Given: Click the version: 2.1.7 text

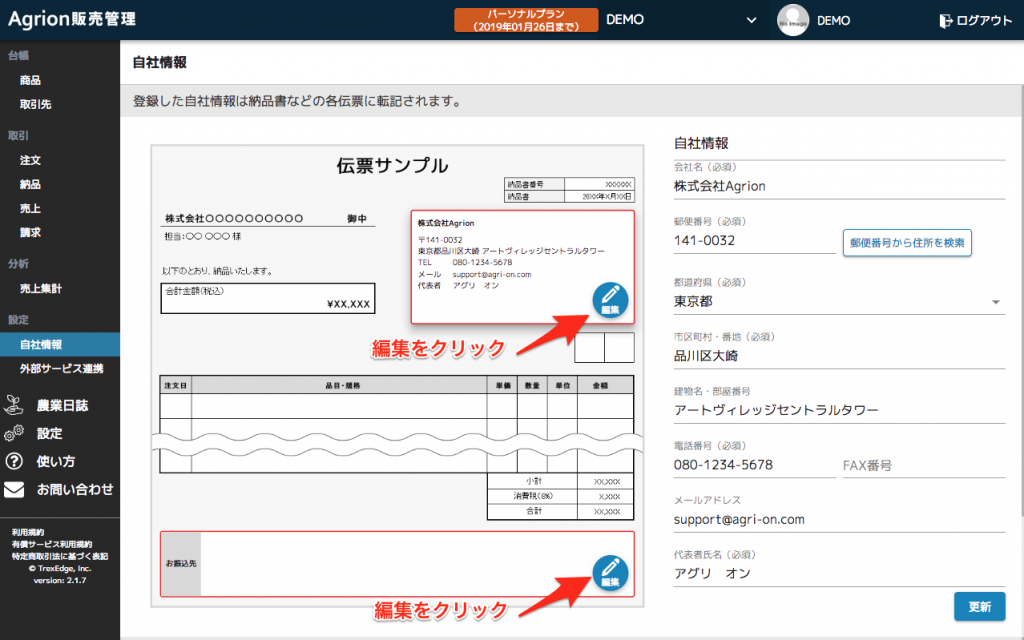Looking at the screenshot, I should click(x=59, y=580).
